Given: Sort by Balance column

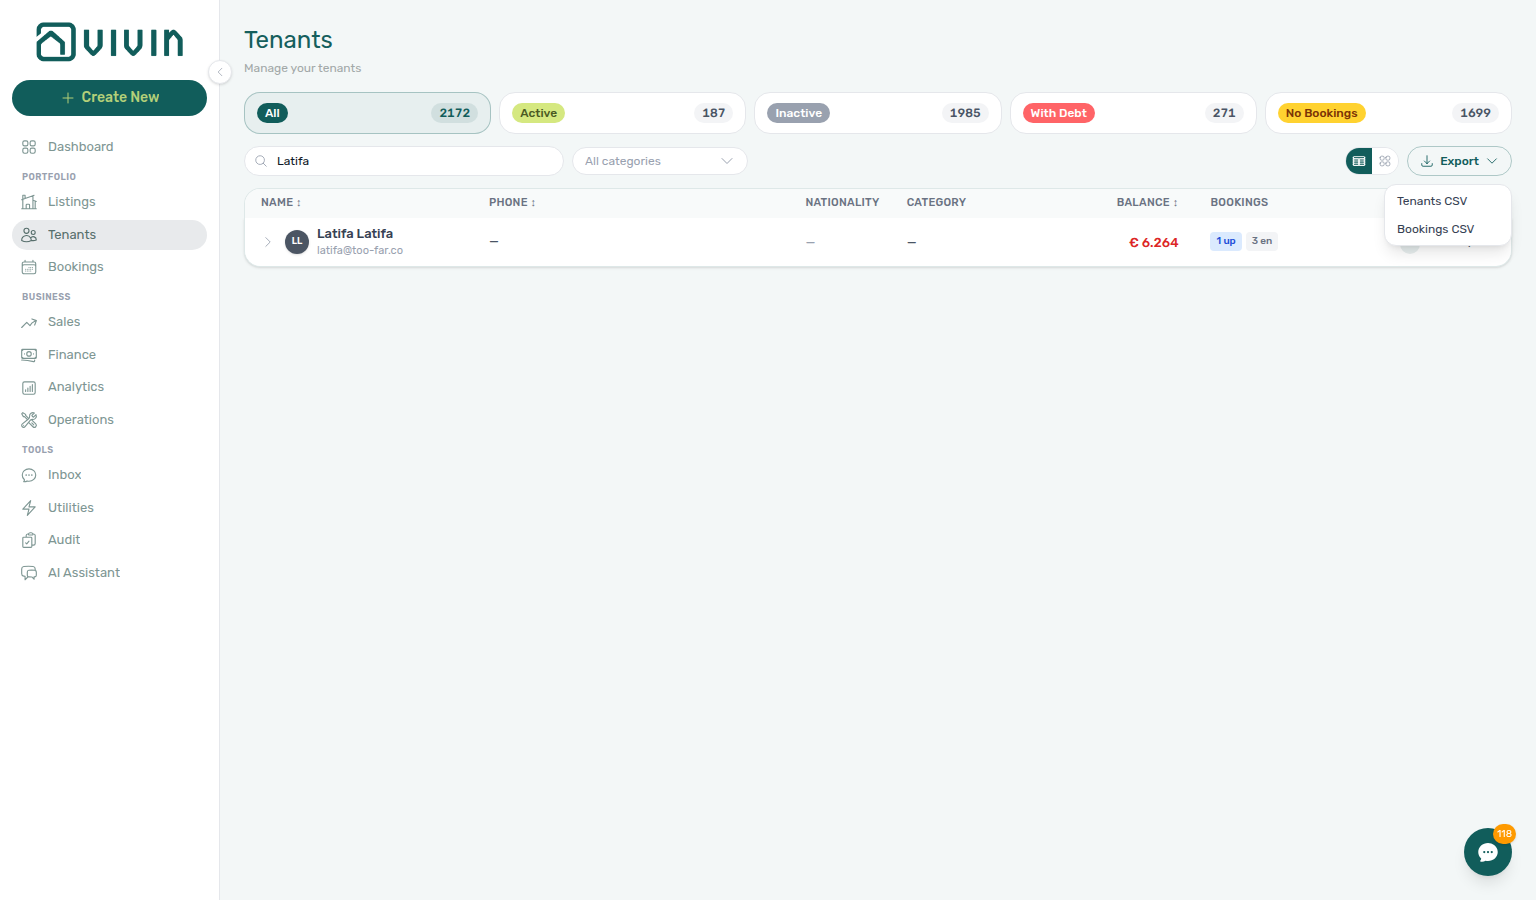Looking at the screenshot, I should (x=1147, y=202).
